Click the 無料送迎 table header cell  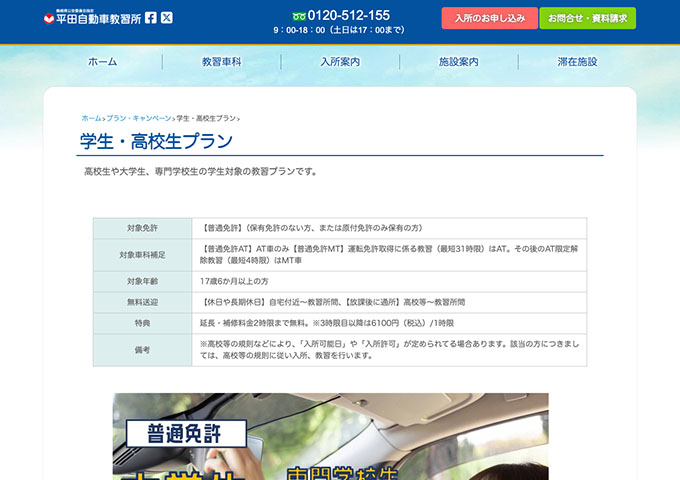point(143,302)
